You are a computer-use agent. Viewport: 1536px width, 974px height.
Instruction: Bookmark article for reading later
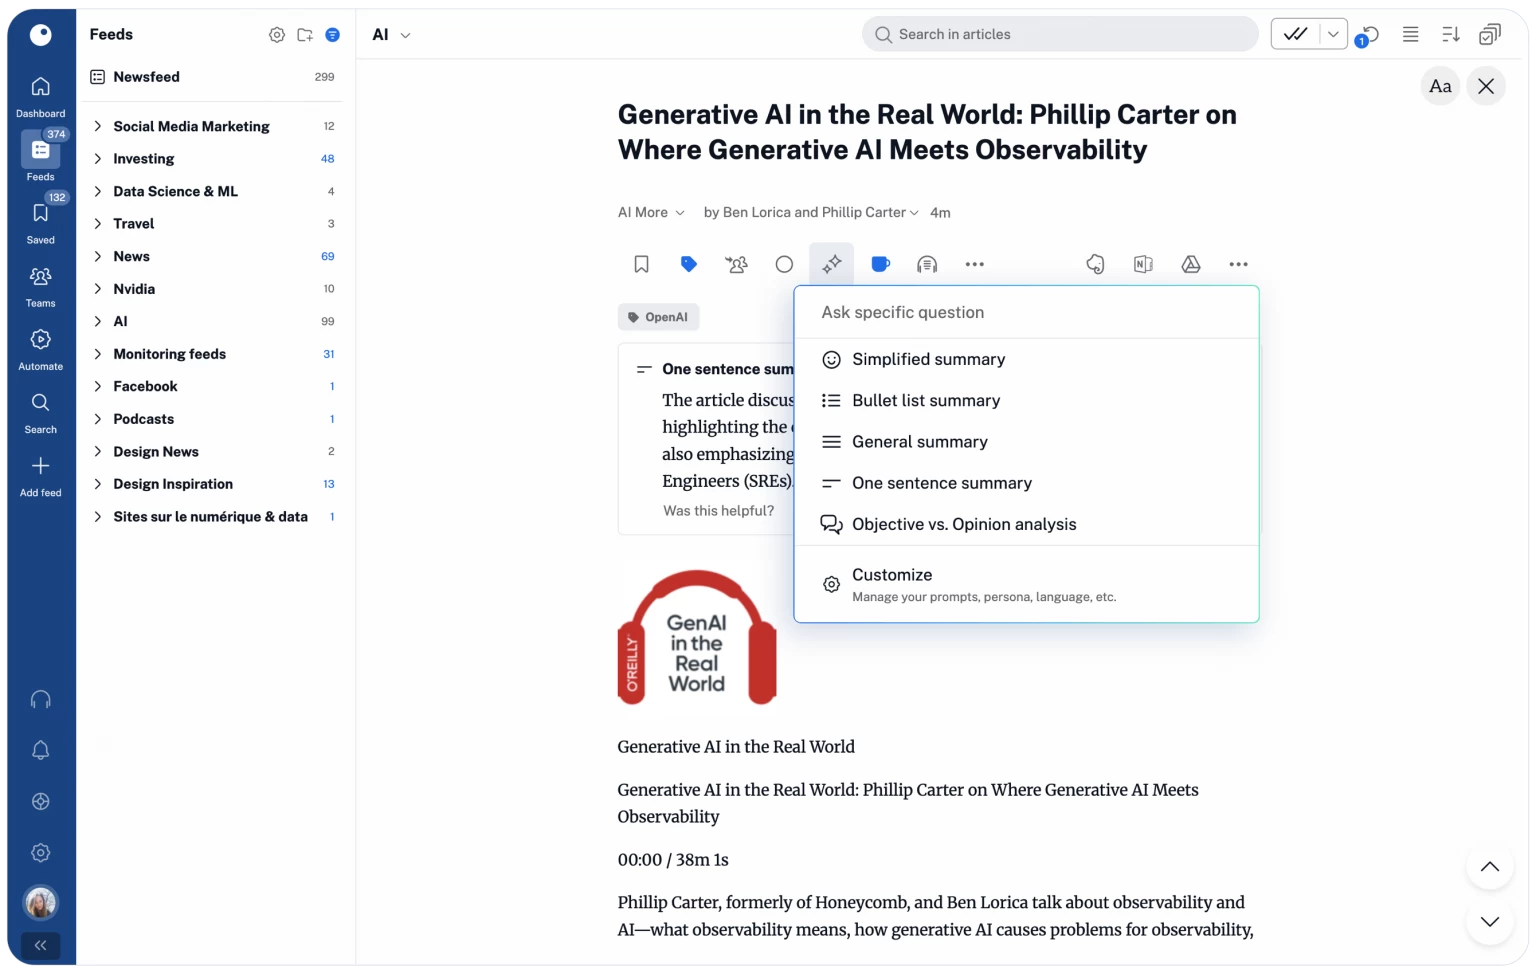click(640, 263)
